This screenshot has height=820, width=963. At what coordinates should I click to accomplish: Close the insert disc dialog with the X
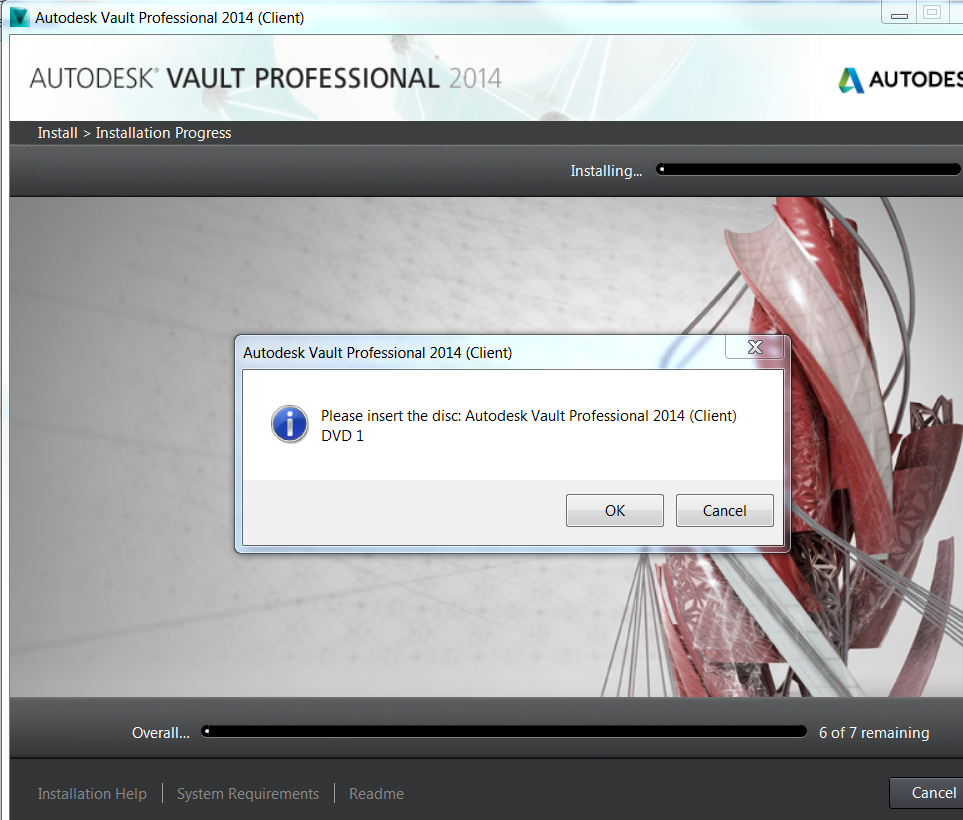tap(755, 346)
